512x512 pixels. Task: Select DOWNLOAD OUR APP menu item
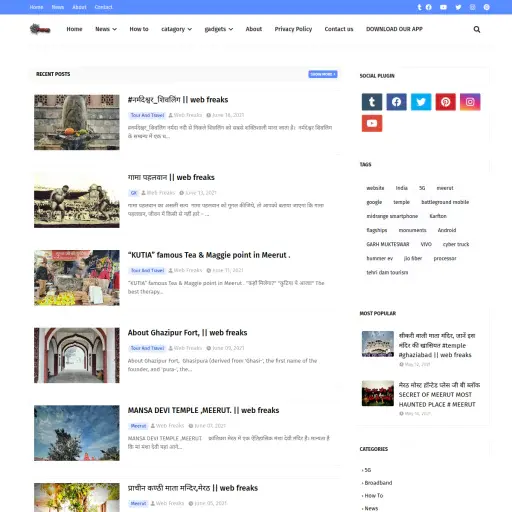pos(394,29)
